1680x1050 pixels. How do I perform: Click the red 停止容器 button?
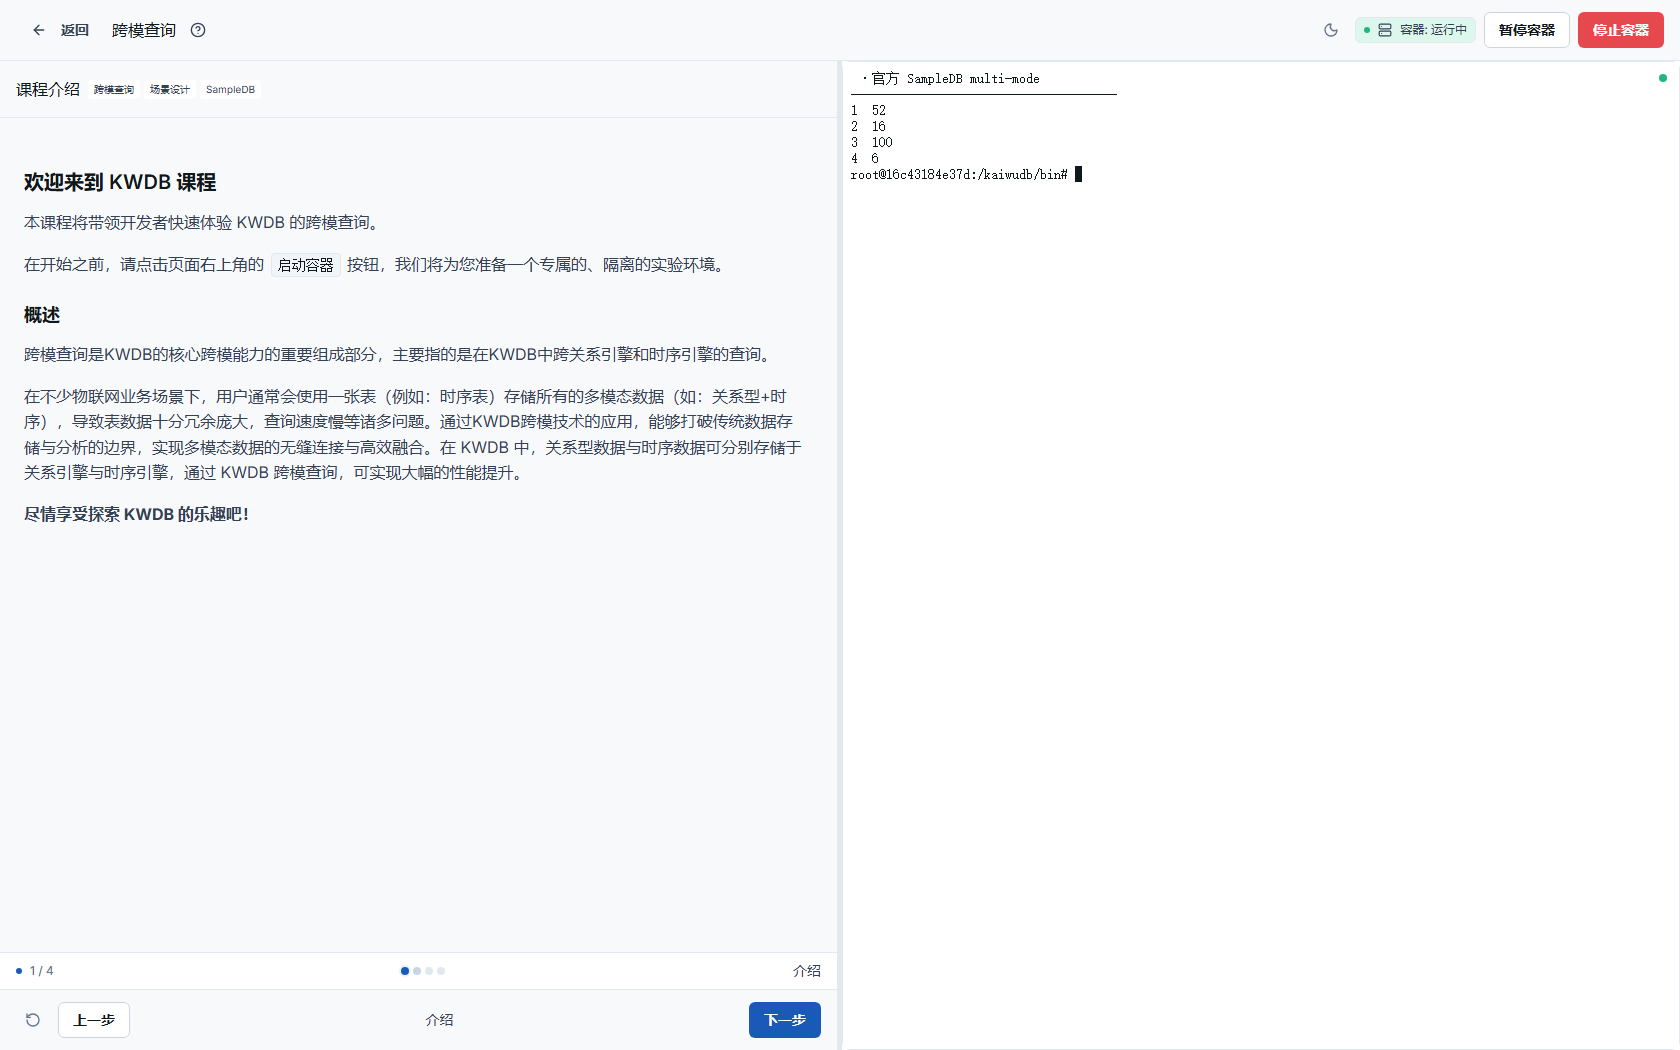1621,30
